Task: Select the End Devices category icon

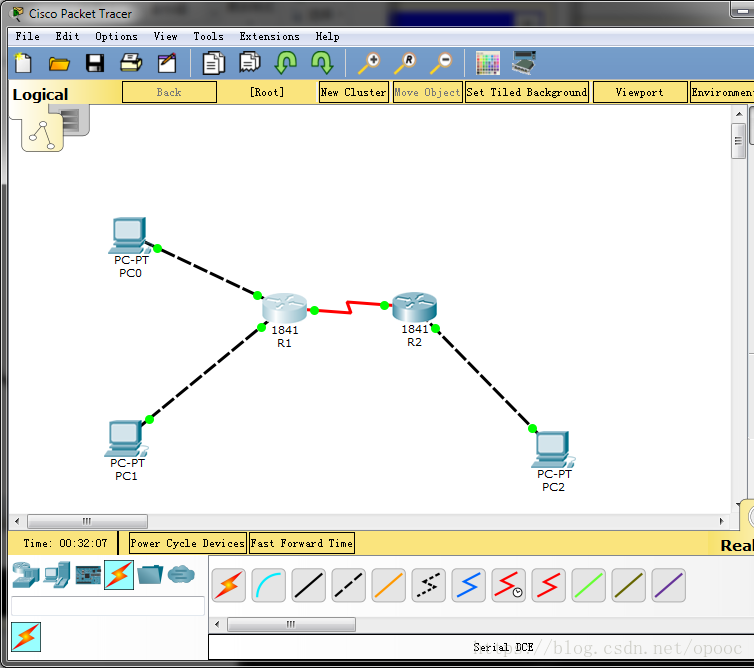Action: coord(57,575)
